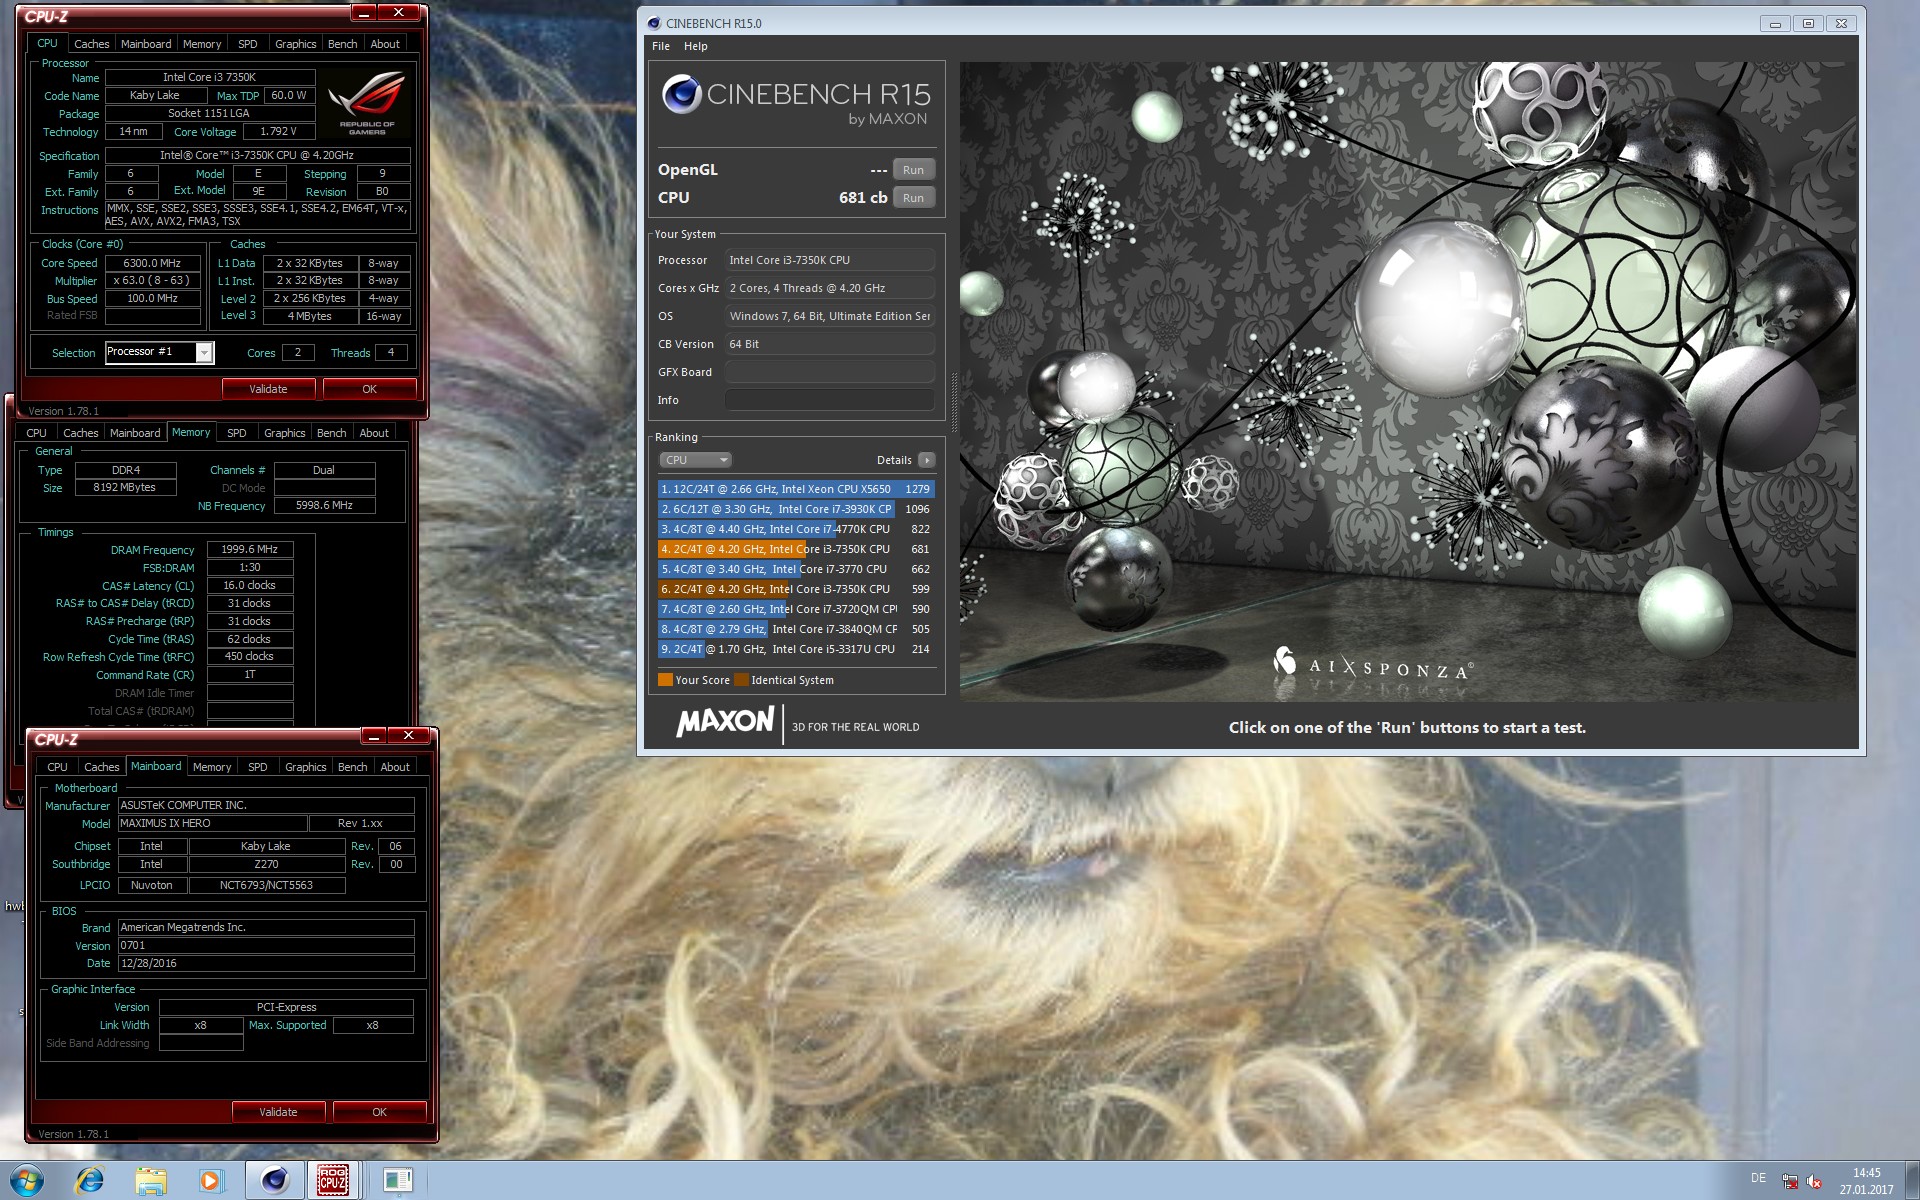Click the NB Frequency 5998.6 MHz value
Viewport: 1920px width, 1200px height.
pyautogui.click(x=324, y=505)
